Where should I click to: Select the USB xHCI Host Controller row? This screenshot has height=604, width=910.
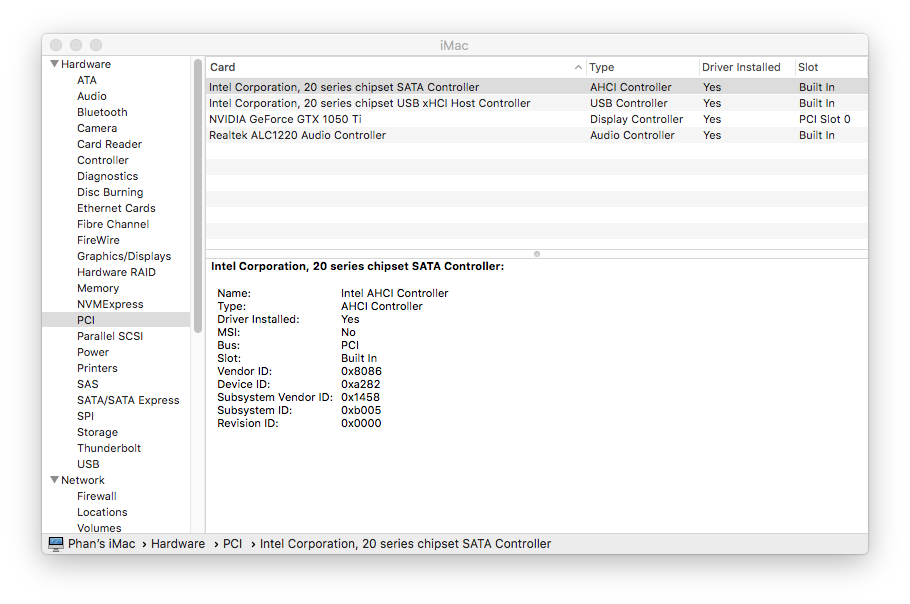click(369, 103)
